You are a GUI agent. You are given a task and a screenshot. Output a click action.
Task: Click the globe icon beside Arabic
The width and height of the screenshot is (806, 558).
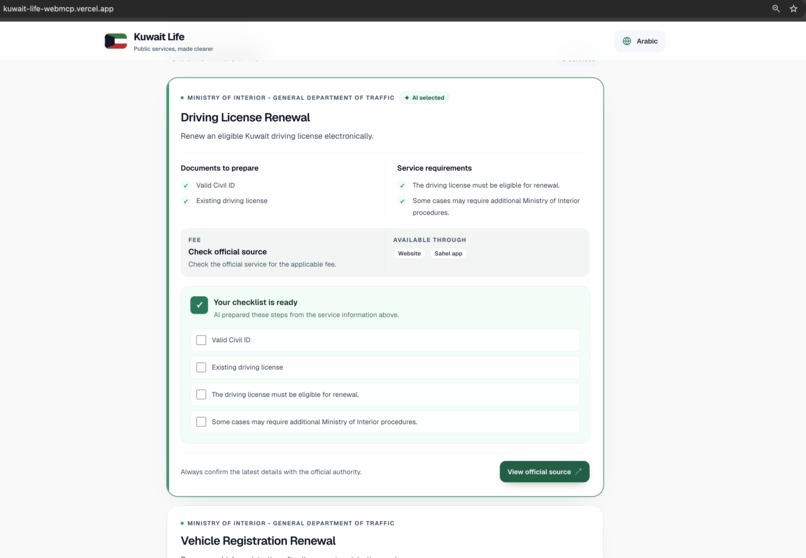coord(627,41)
